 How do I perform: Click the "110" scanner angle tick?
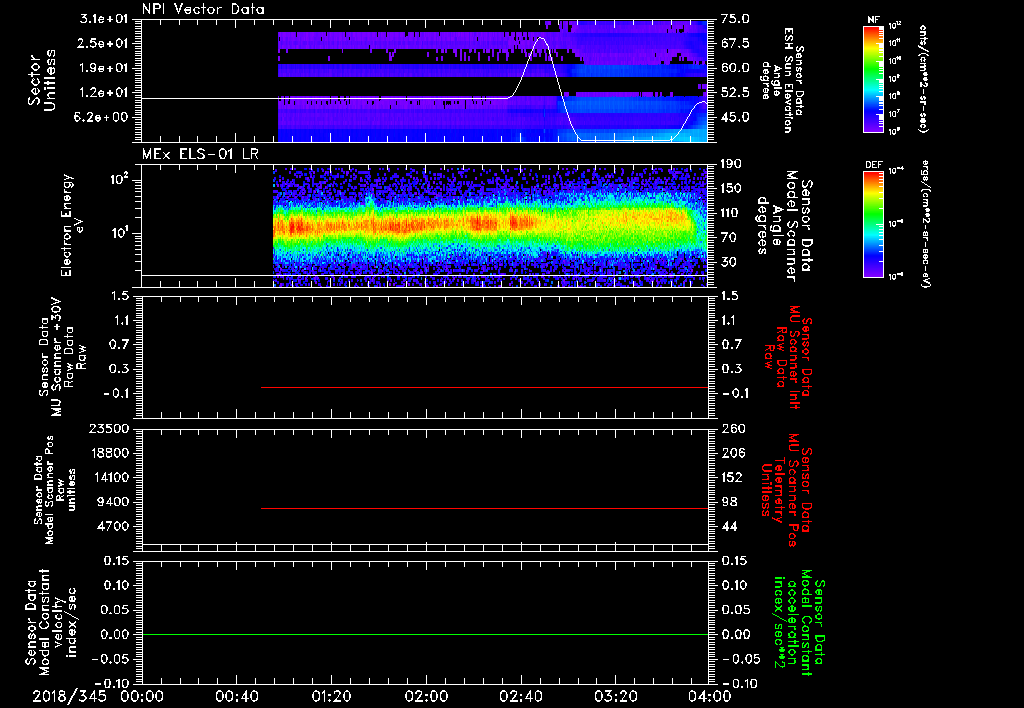731,213
